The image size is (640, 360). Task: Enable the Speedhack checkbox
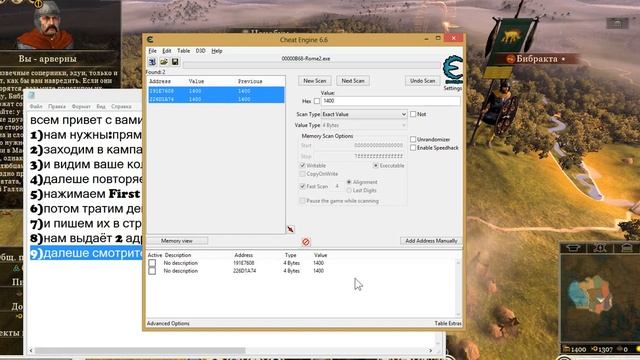click(413, 148)
